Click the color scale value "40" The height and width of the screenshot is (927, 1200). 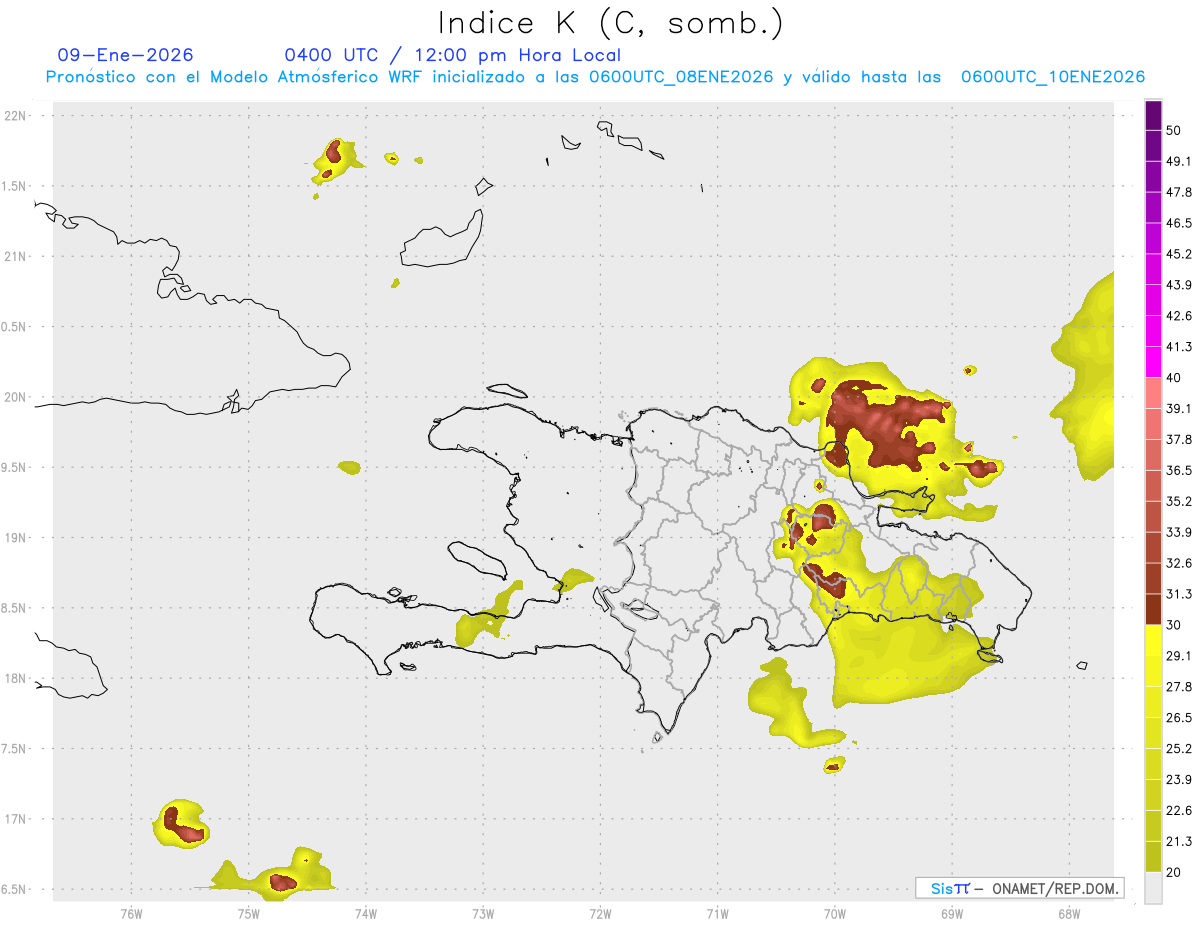click(1174, 378)
